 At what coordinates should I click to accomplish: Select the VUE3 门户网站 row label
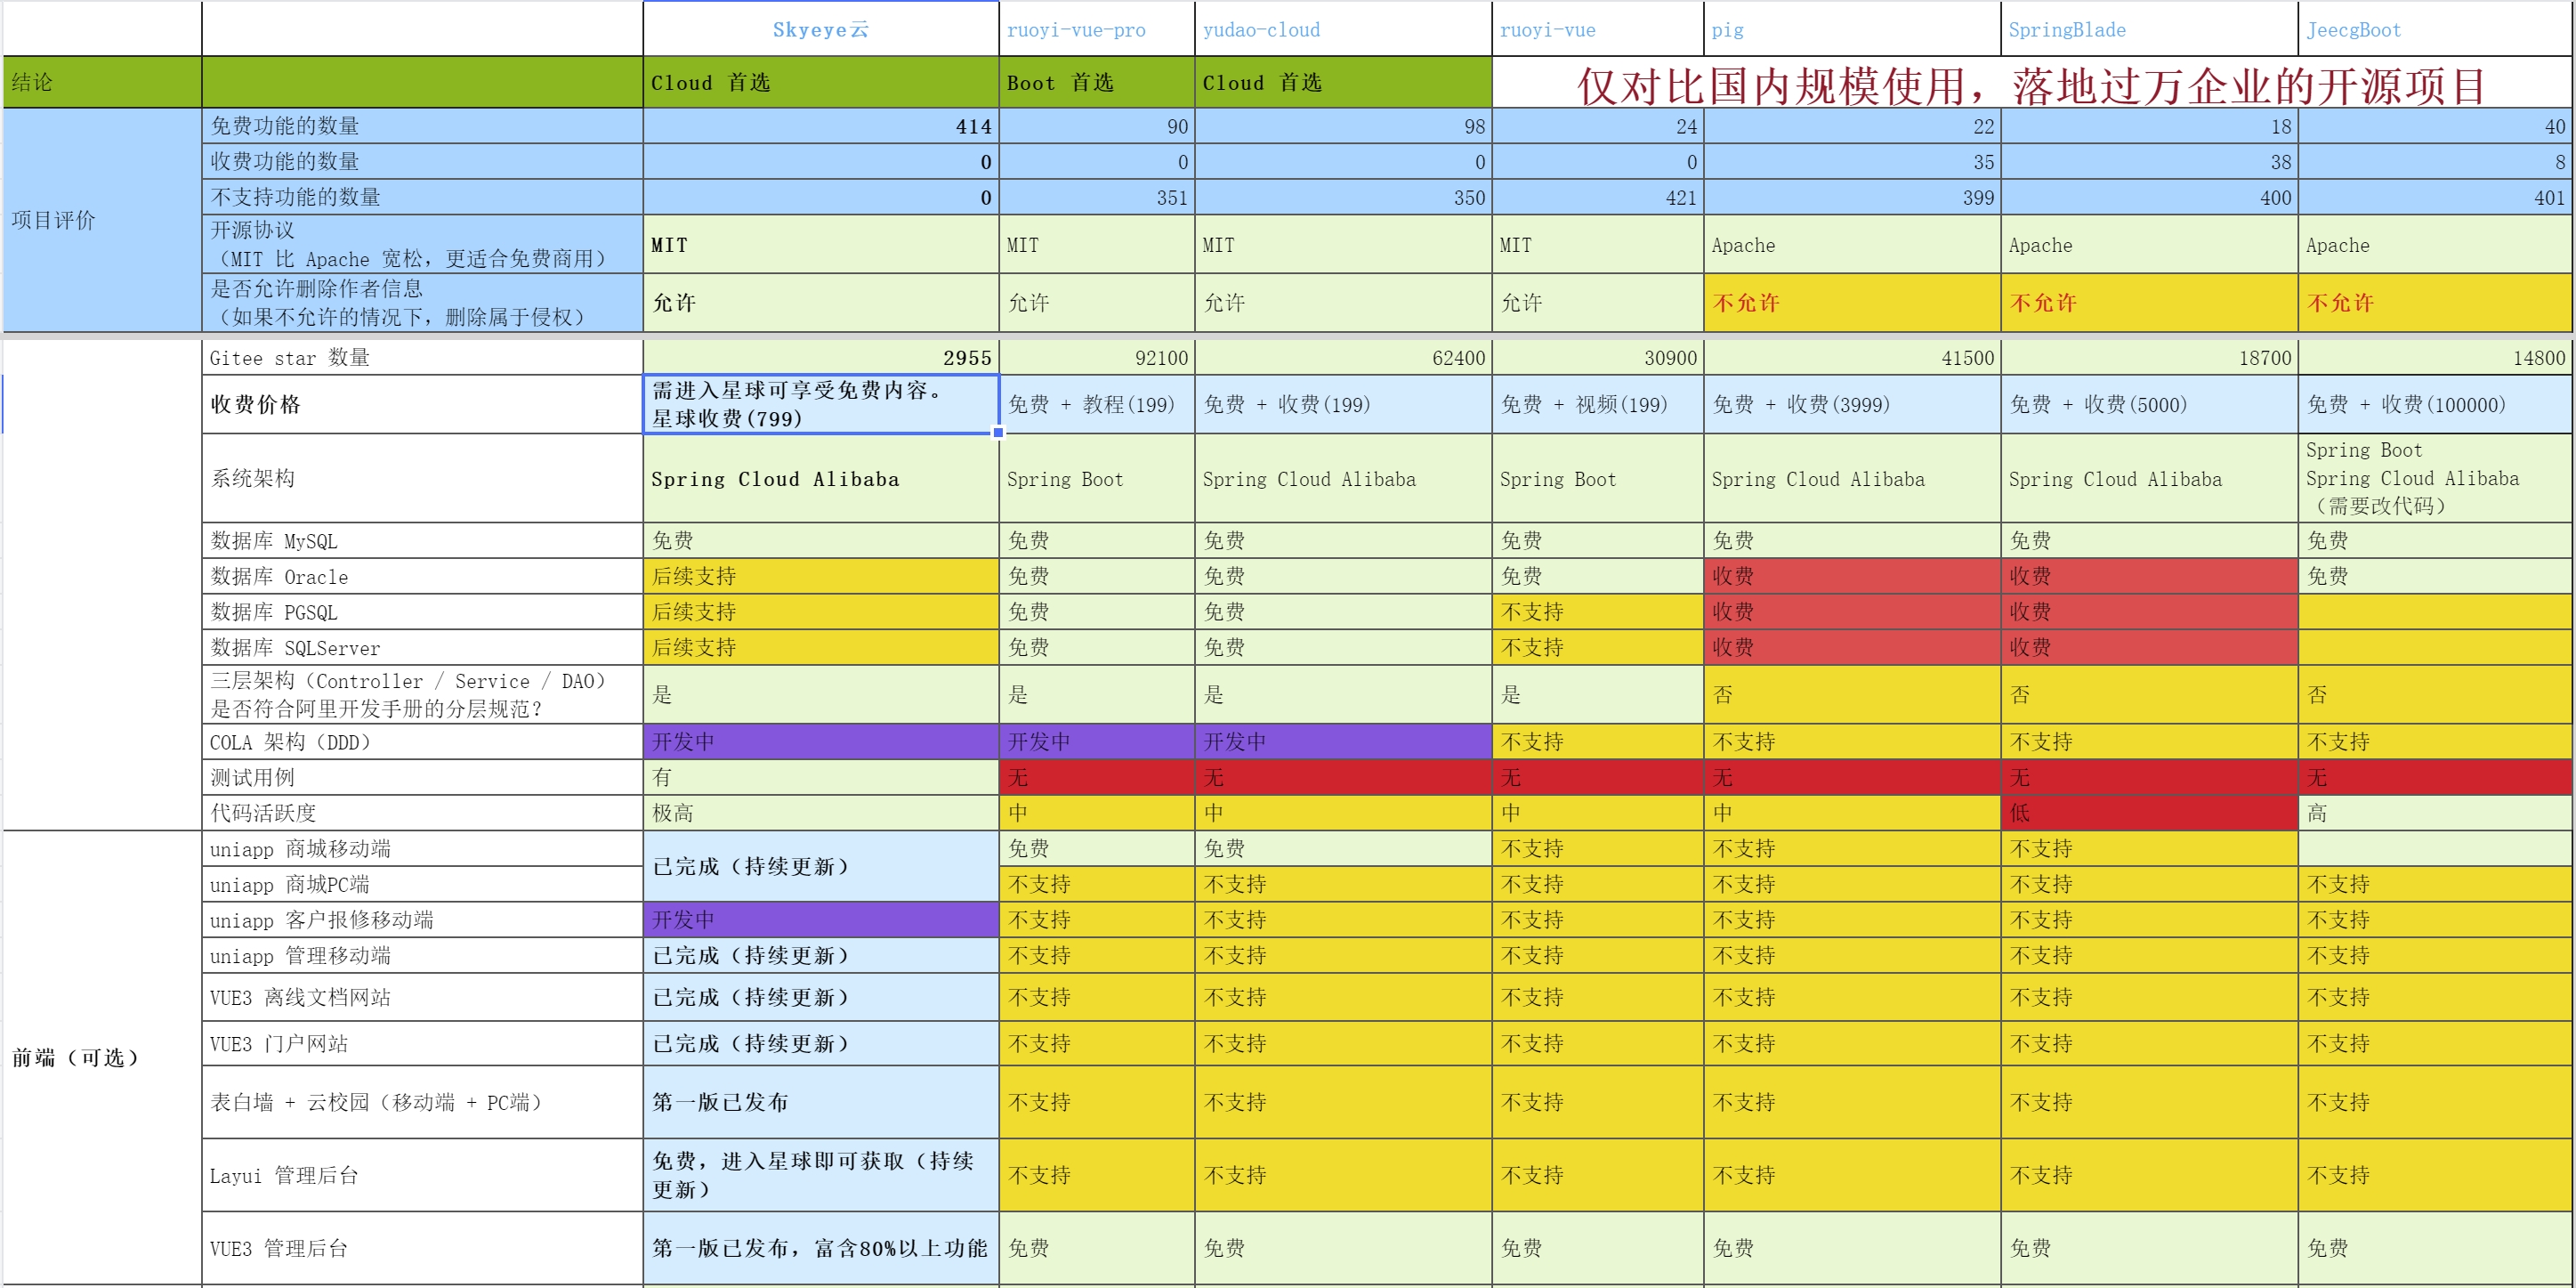pos(422,1043)
